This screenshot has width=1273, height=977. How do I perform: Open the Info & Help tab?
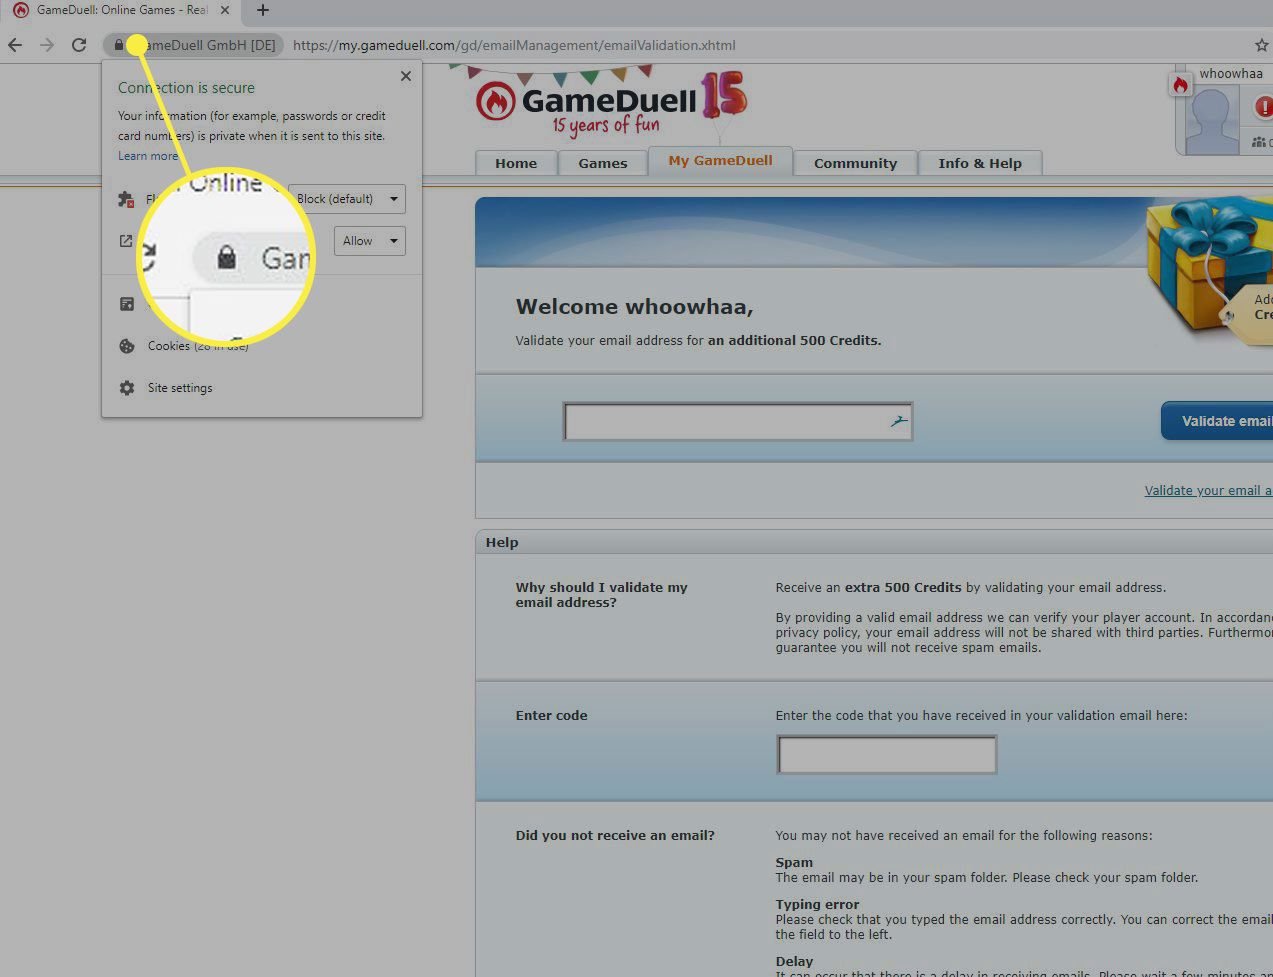point(980,163)
